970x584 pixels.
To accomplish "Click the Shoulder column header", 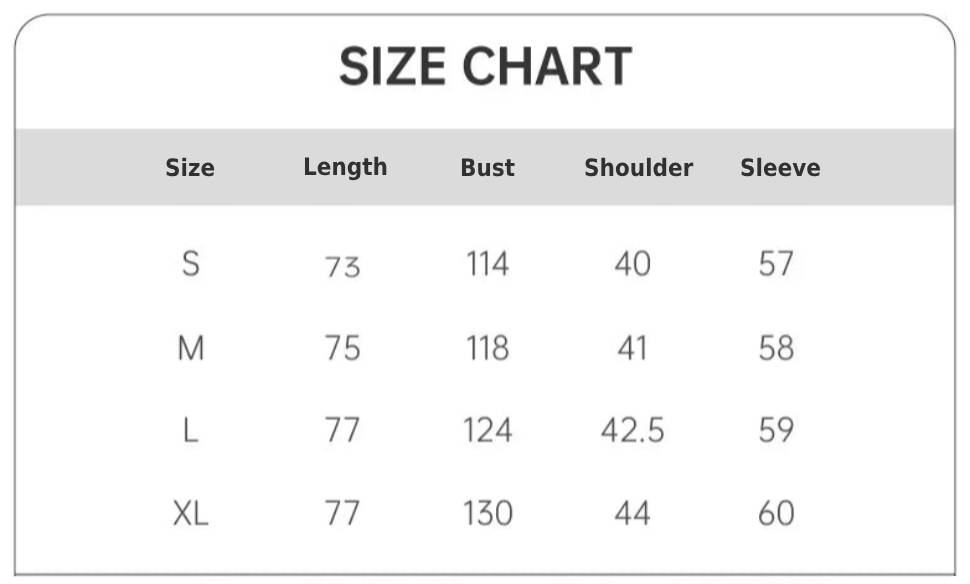I will 638,168.
